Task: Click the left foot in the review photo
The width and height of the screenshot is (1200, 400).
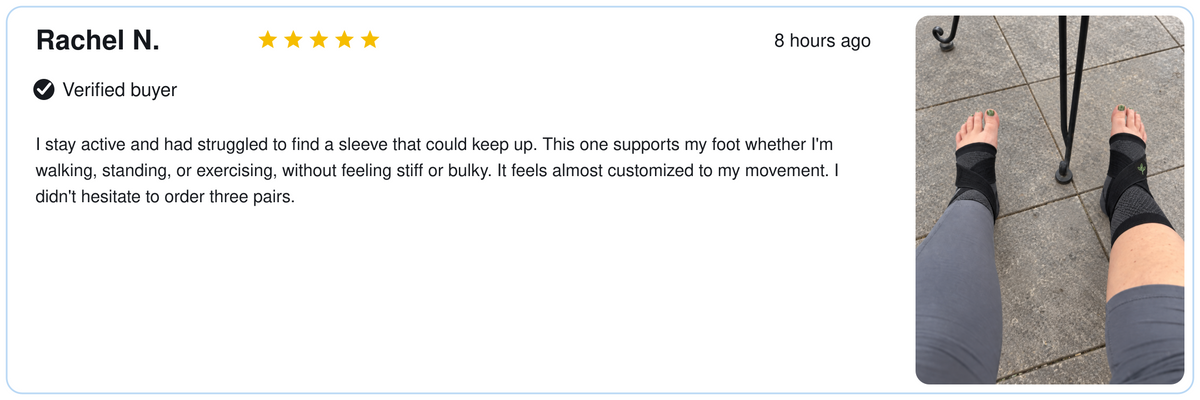Action: [x=974, y=160]
